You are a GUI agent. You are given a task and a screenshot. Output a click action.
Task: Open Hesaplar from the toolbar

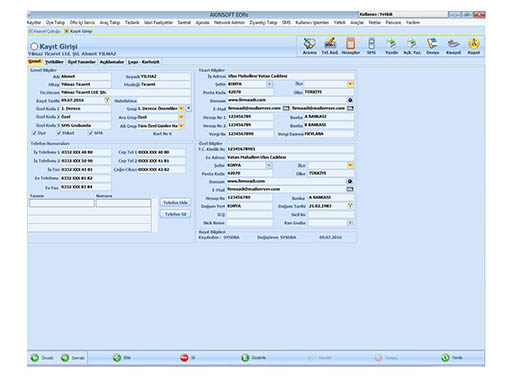click(x=350, y=44)
